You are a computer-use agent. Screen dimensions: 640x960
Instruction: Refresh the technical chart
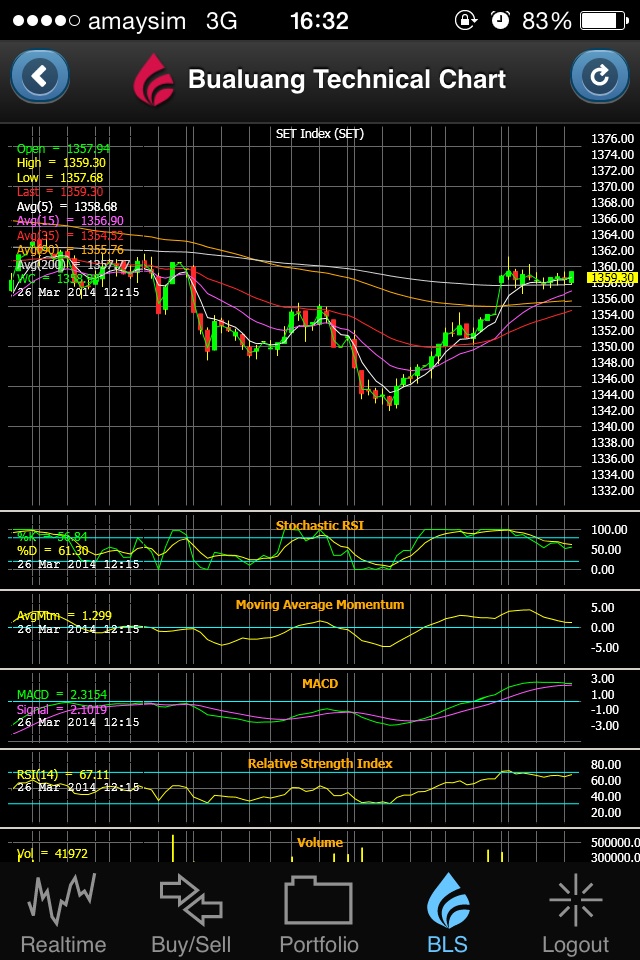(x=600, y=77)
